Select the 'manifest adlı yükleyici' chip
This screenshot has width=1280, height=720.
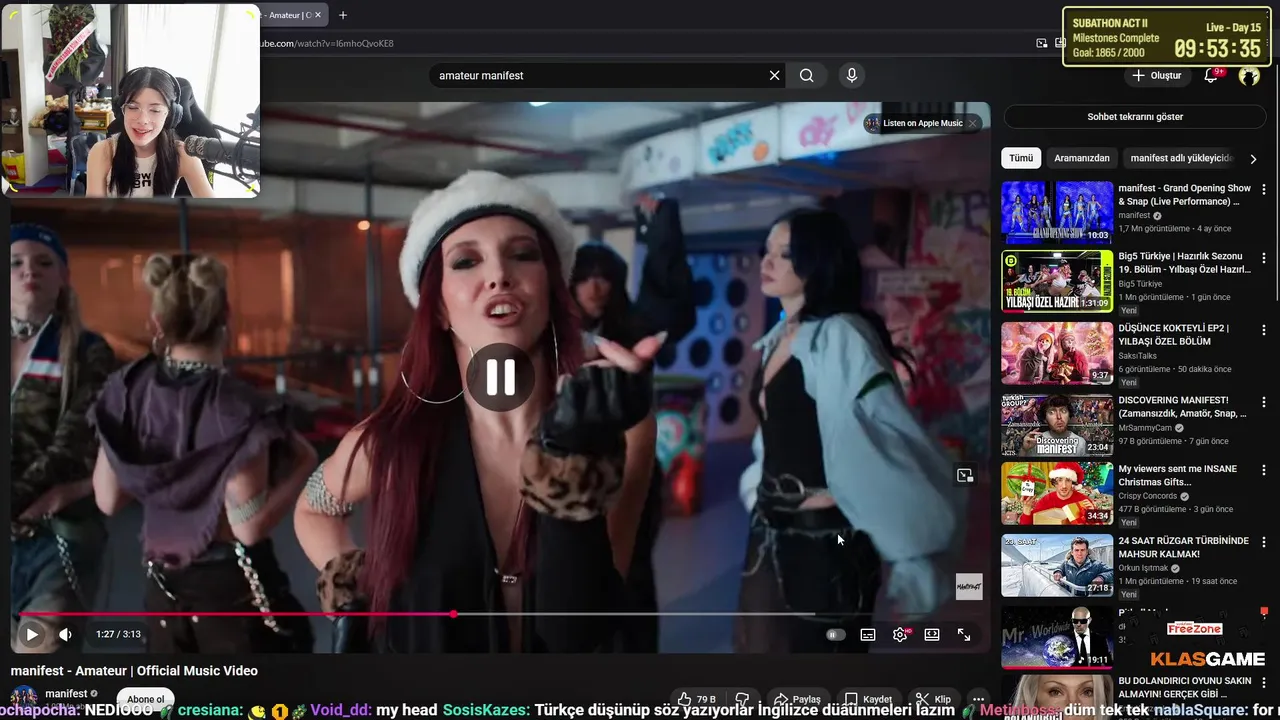(1182, 158)
